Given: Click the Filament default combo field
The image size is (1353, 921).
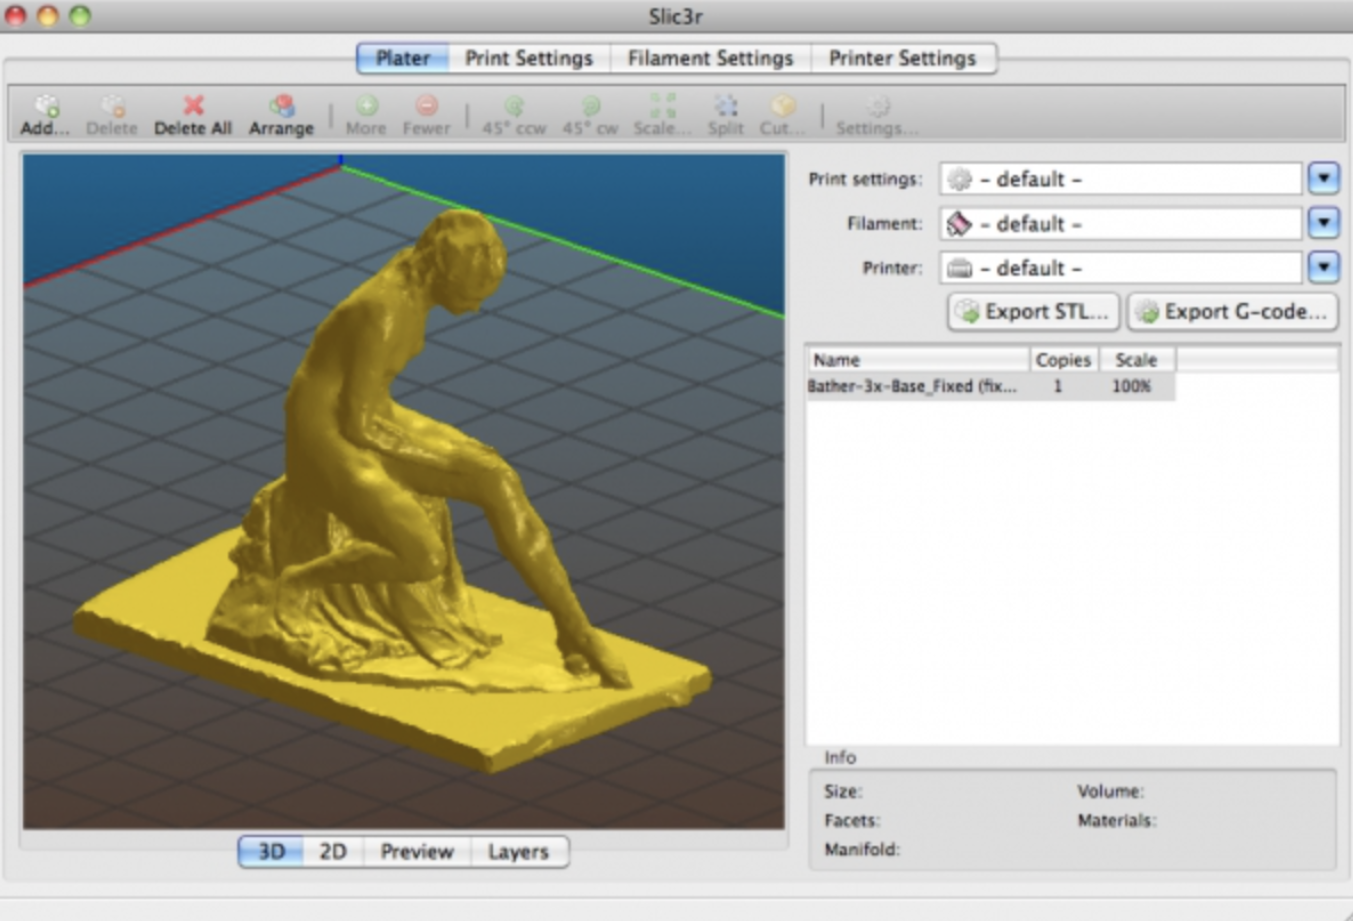Looking at the screenshot, I should pyautogui.click(x=1121, y=223).
